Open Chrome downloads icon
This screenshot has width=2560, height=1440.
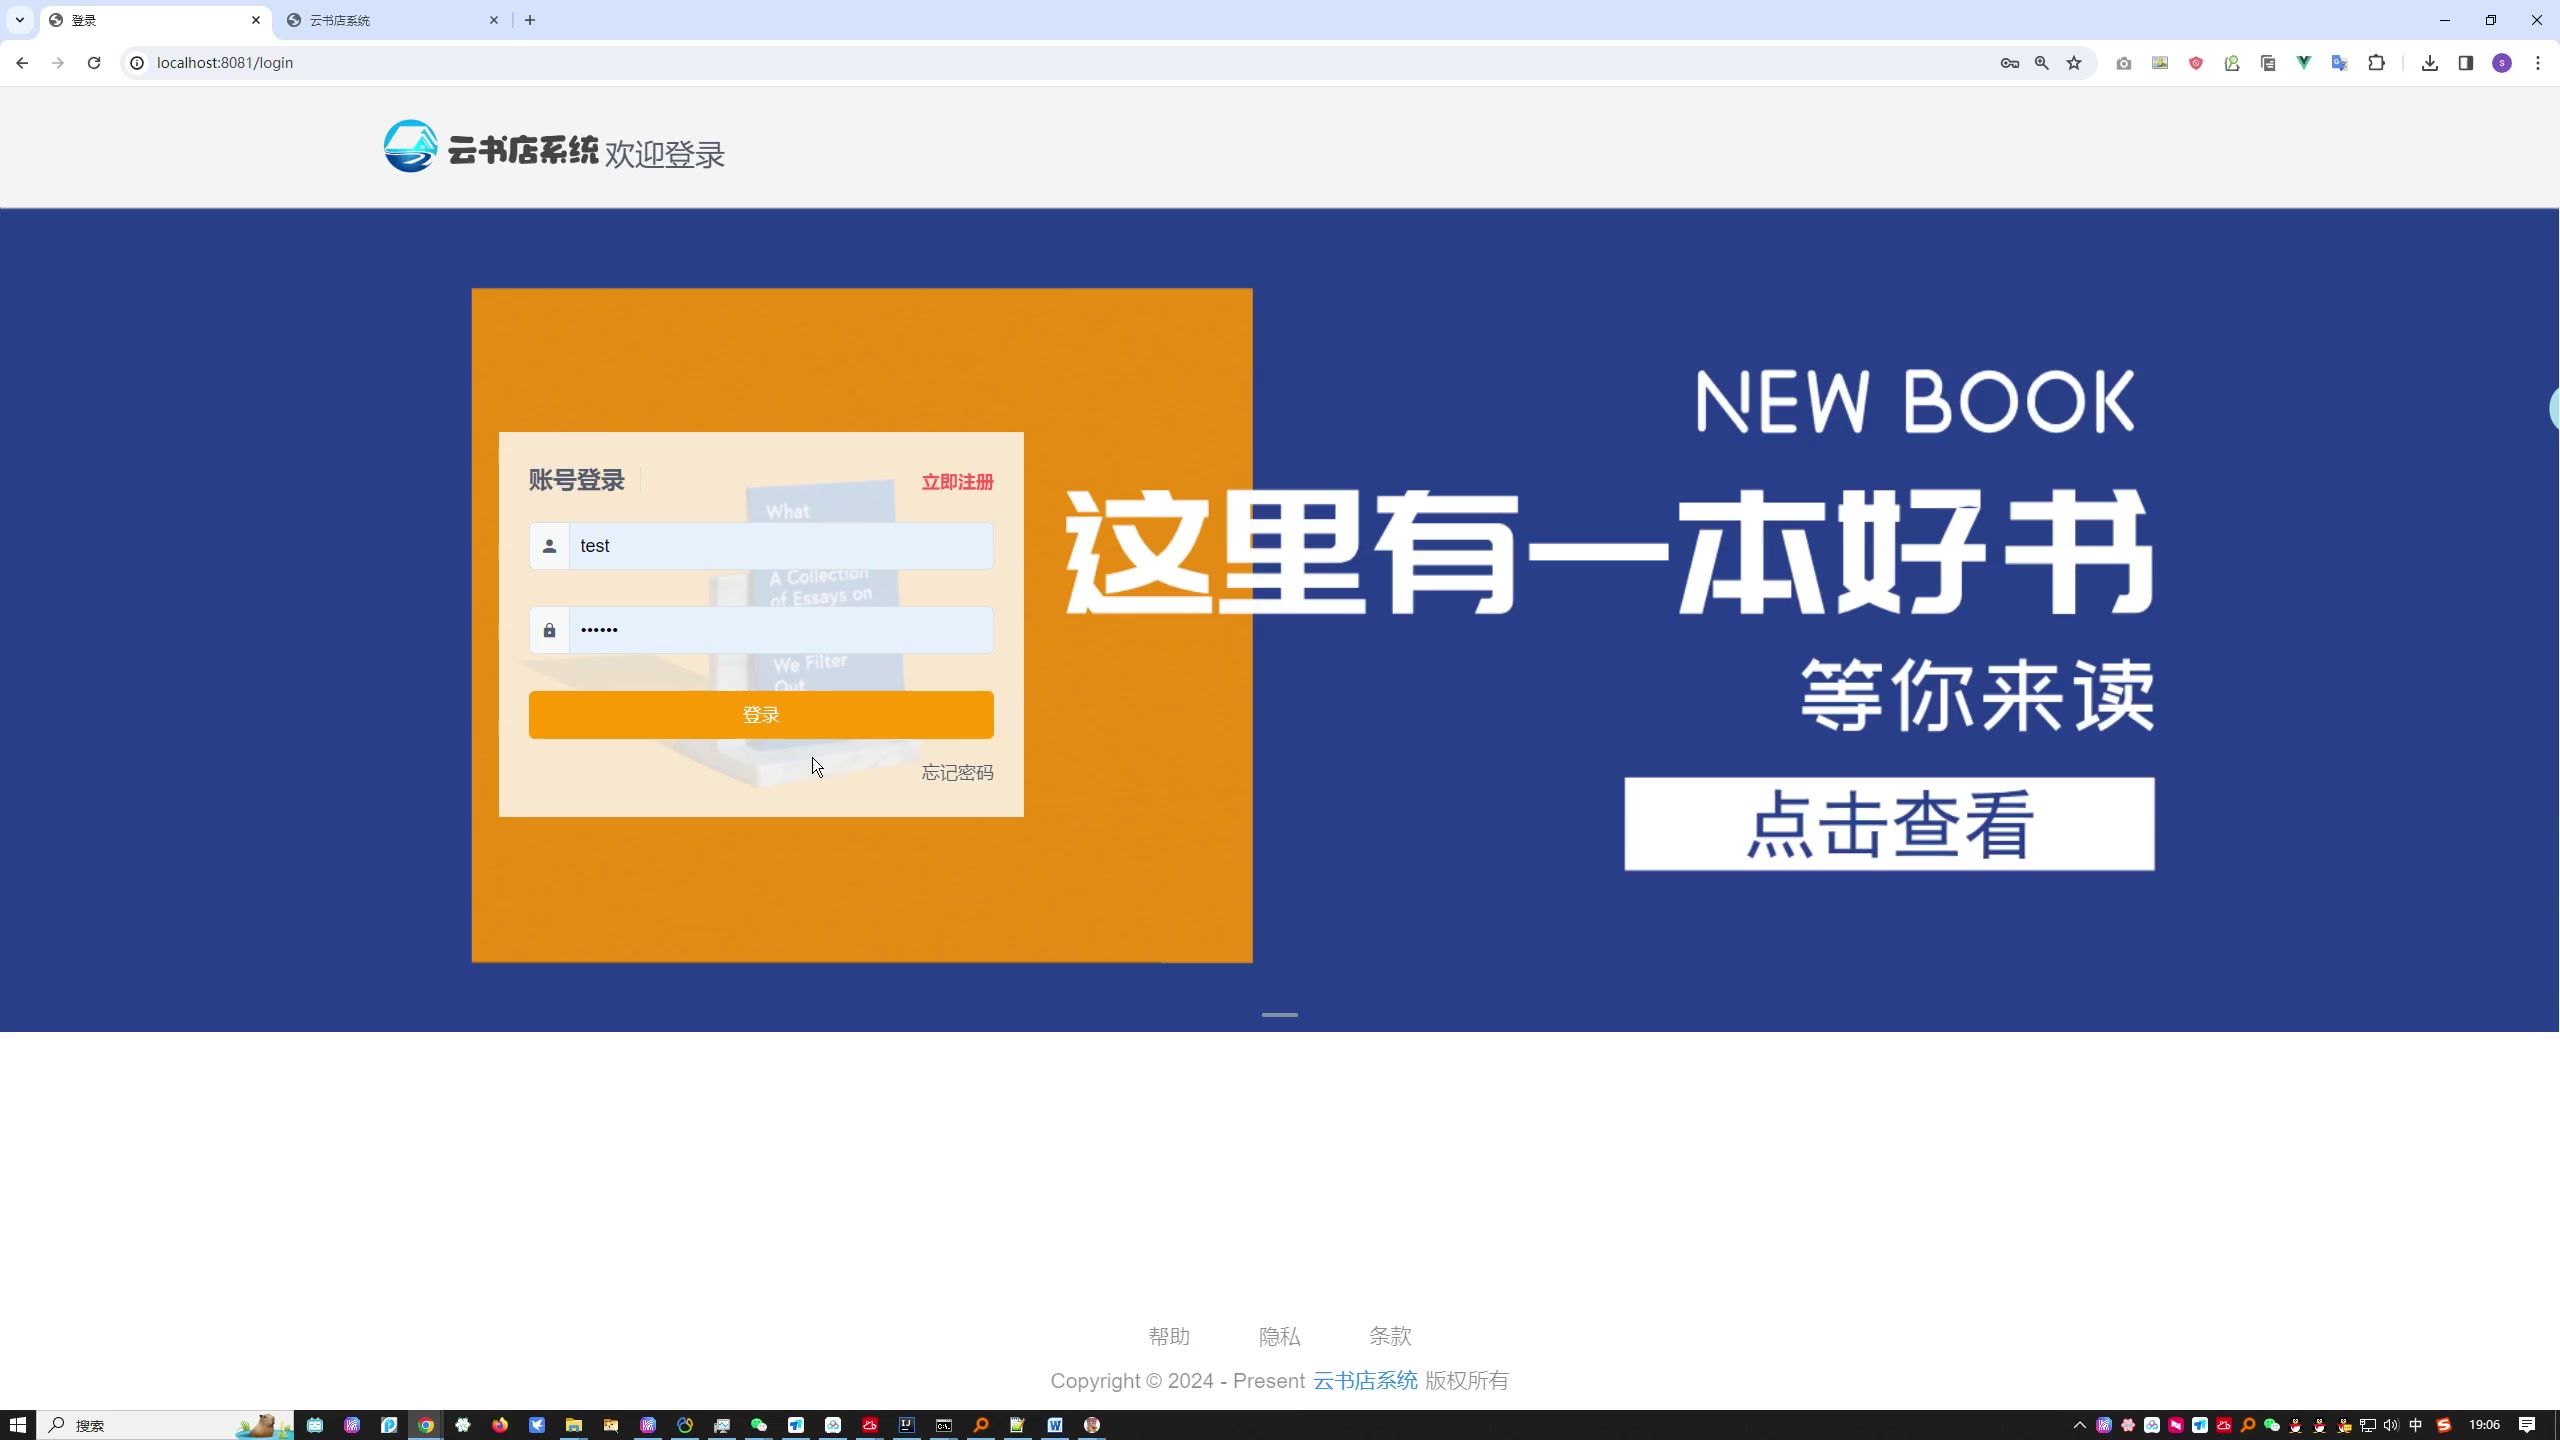(x=2430, y=63)
